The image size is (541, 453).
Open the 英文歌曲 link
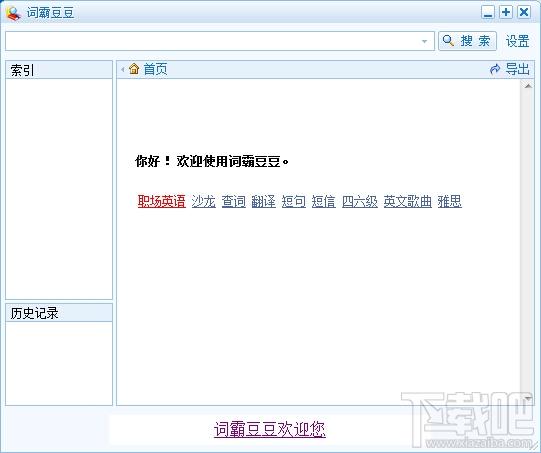pos(407,201)
